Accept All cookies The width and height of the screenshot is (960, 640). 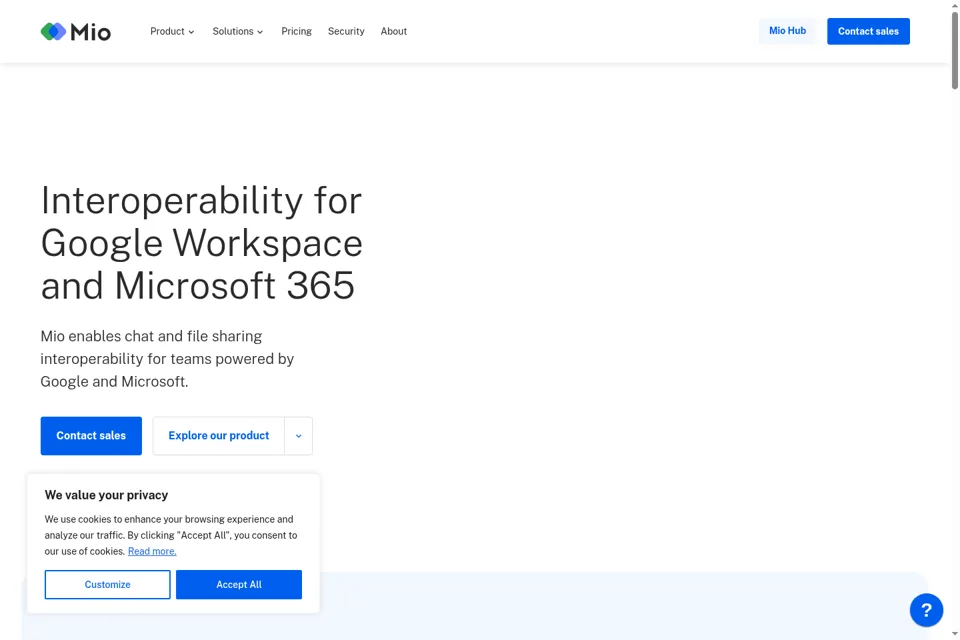pos(239,584)
